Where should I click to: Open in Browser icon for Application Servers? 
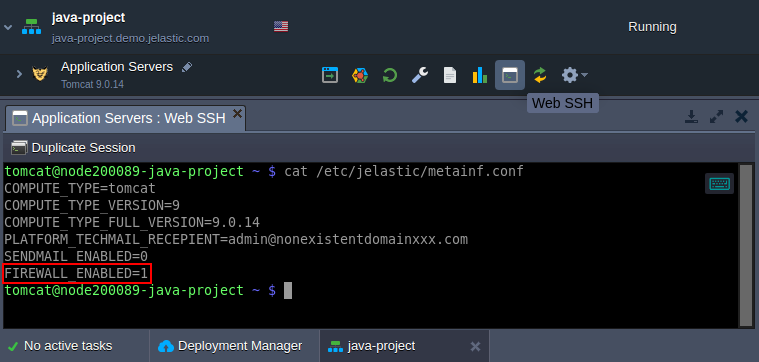[x=330, y=75]
